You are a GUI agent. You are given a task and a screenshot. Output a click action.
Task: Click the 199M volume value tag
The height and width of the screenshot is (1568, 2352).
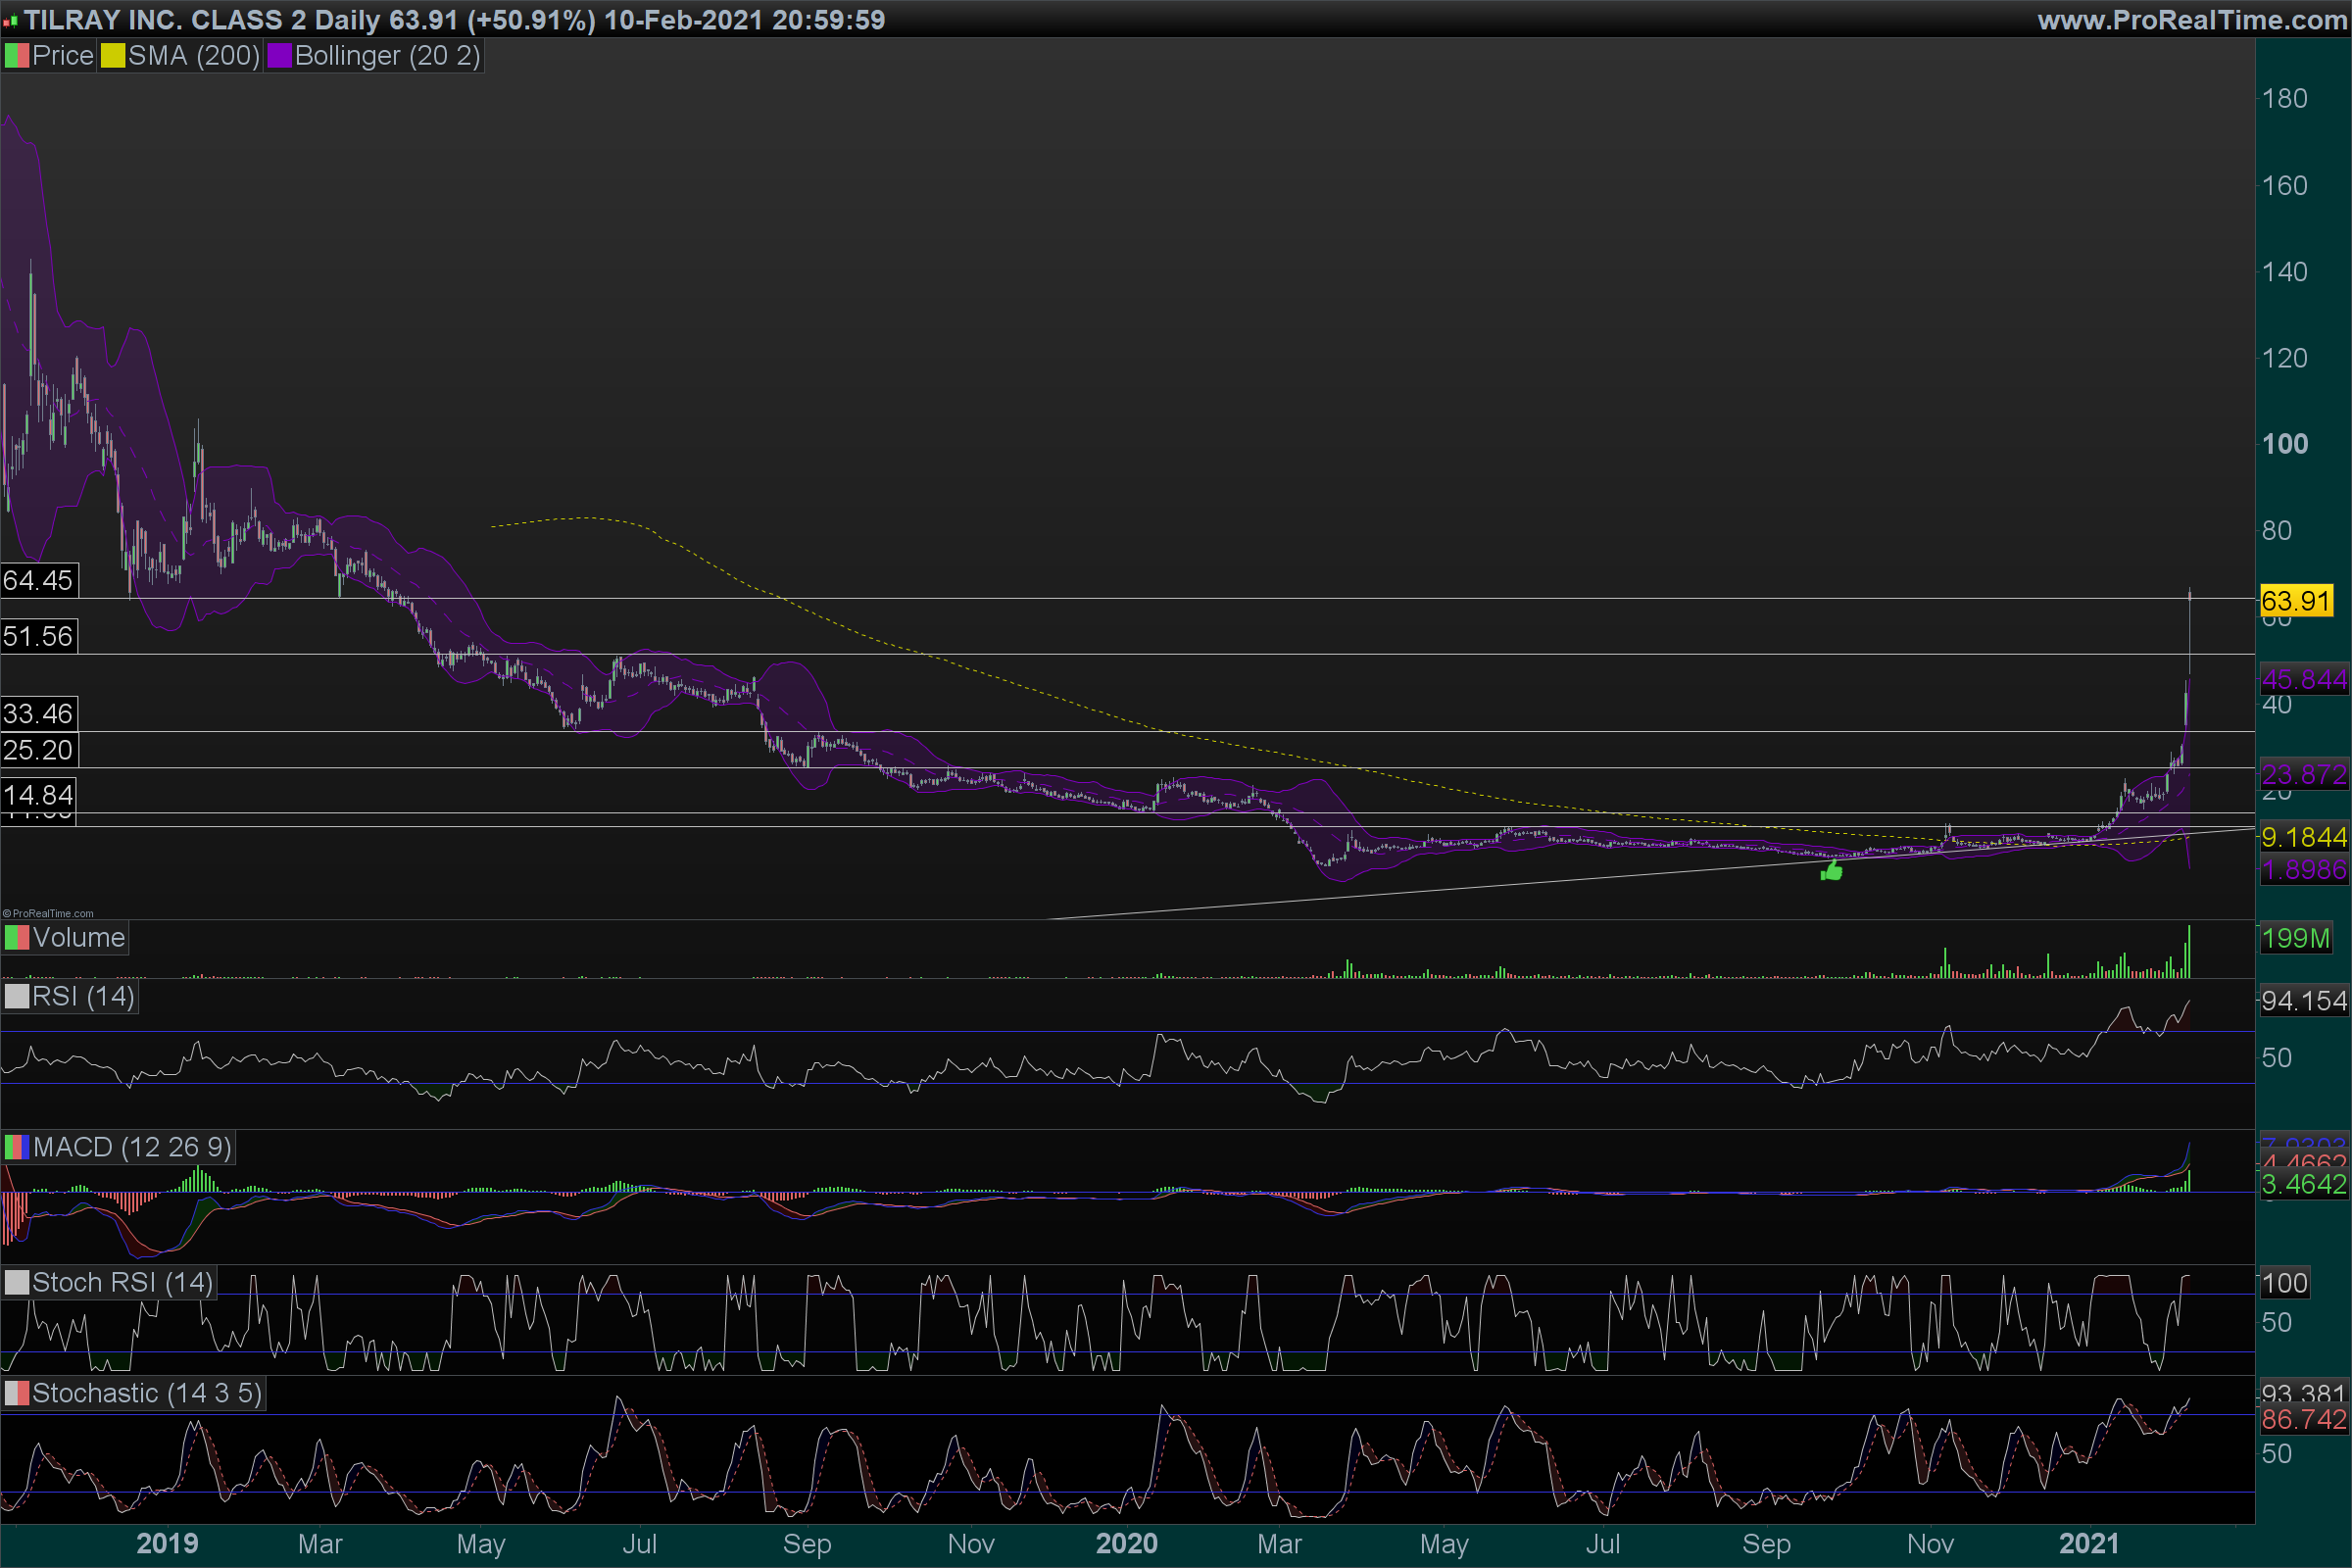click(x=2295, y=938)
